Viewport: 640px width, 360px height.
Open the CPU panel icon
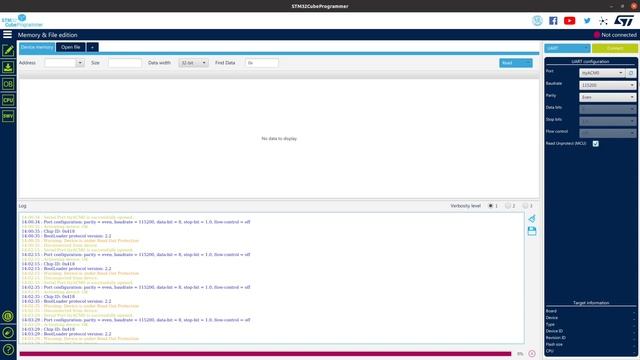(x=8, y=100)
